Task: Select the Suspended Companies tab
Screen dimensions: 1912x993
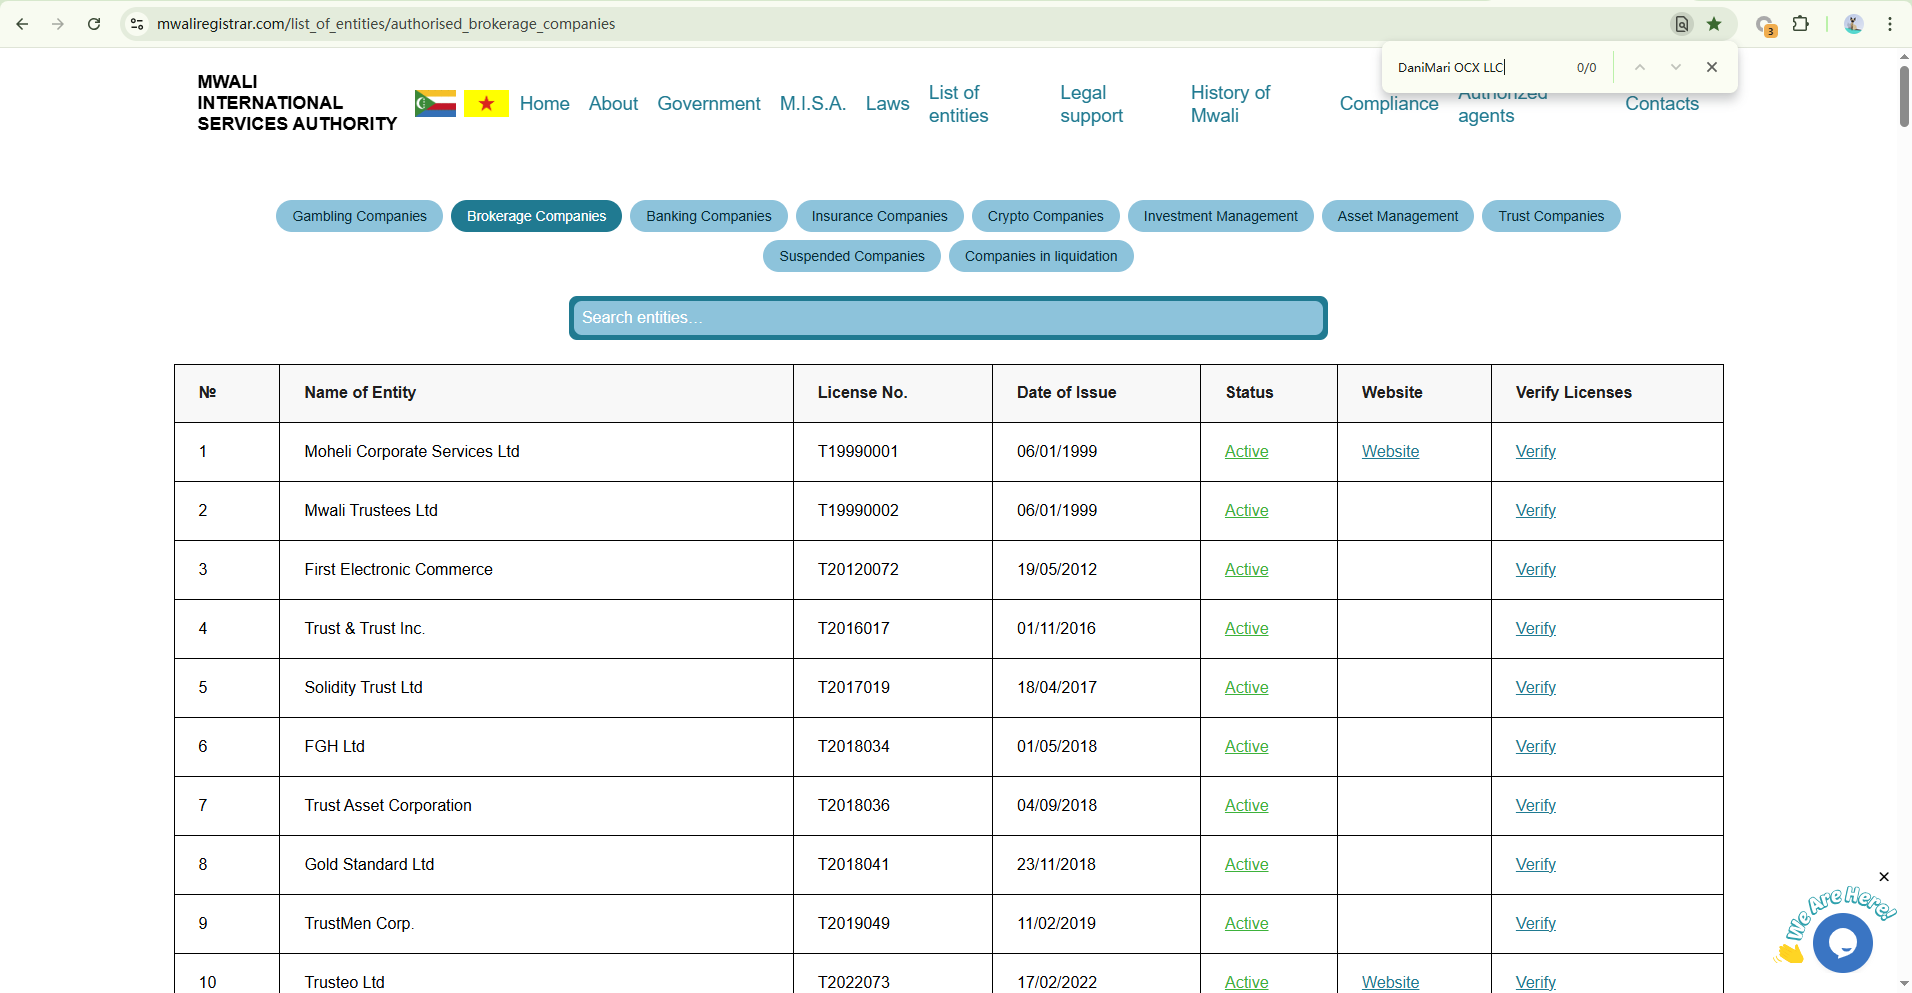Action: click(851, 256)
